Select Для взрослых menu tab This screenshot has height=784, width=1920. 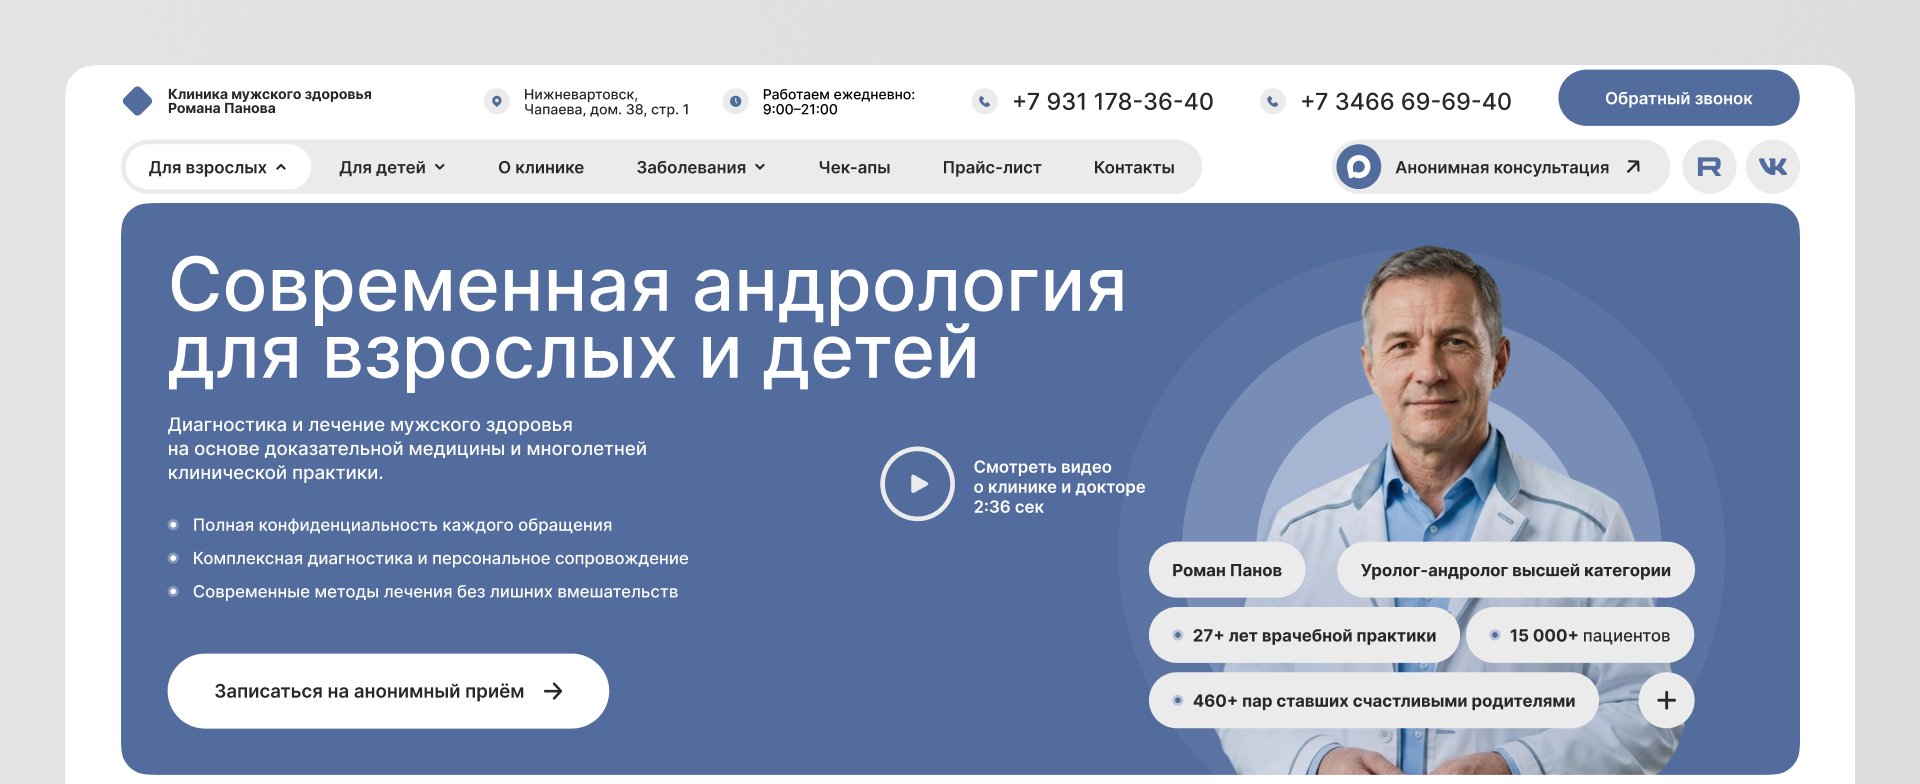[x=217, y=167]
